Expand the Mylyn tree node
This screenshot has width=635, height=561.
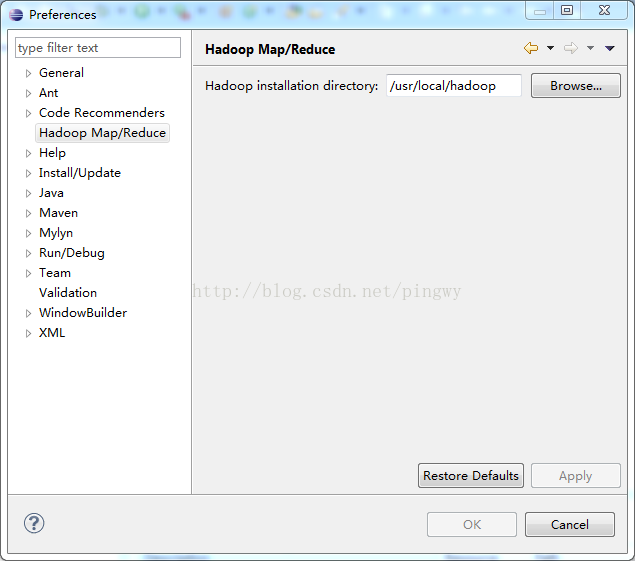tap(28, 233)
